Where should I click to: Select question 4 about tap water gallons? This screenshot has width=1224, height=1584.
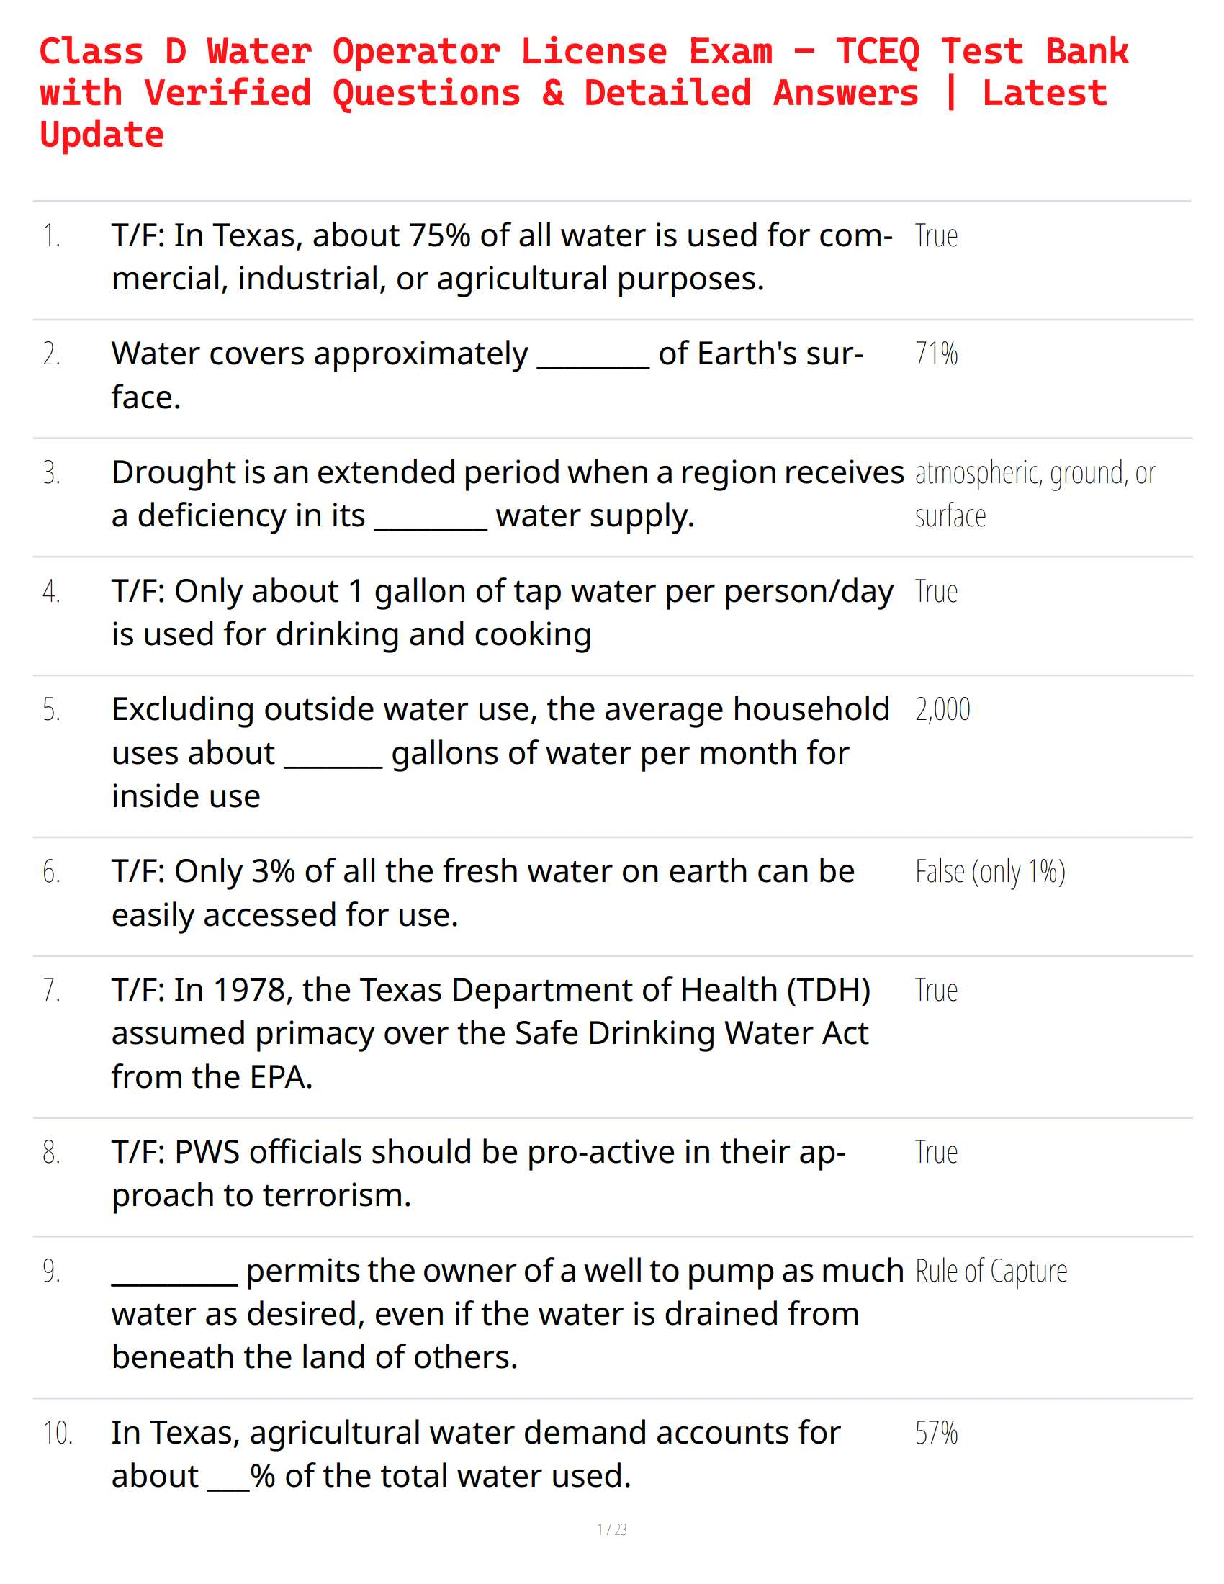502,613
